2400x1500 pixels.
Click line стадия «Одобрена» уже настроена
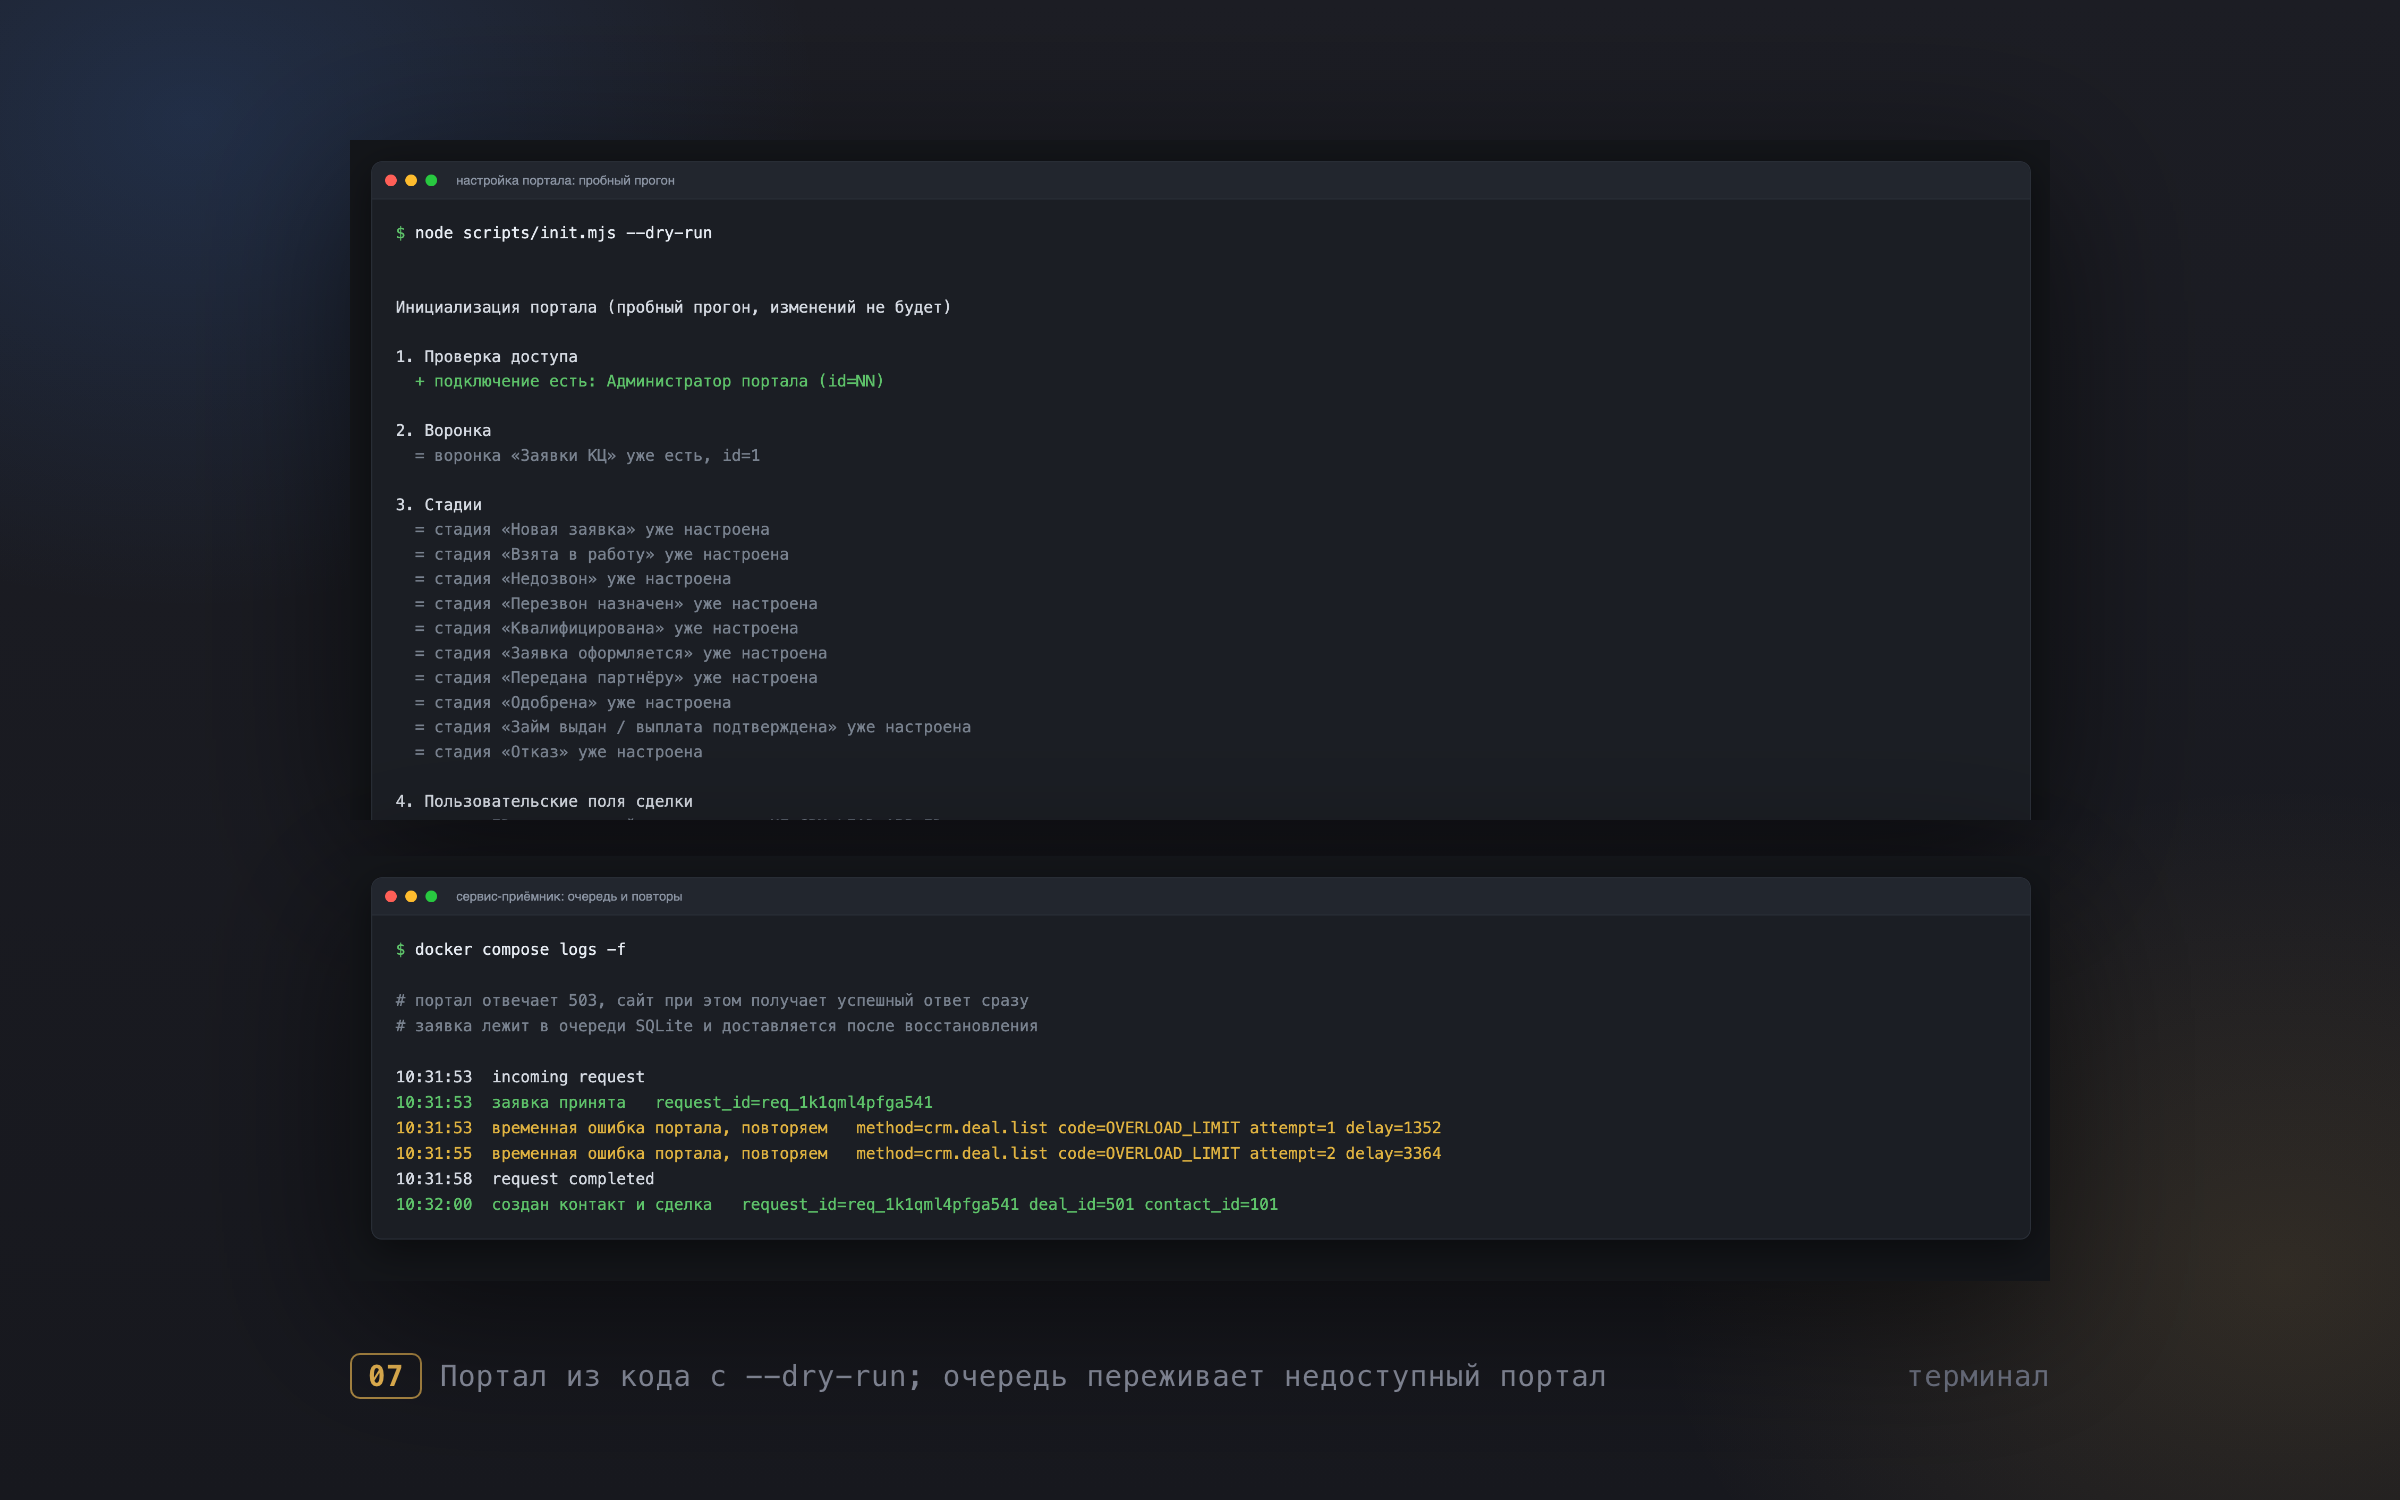point(572,703)
